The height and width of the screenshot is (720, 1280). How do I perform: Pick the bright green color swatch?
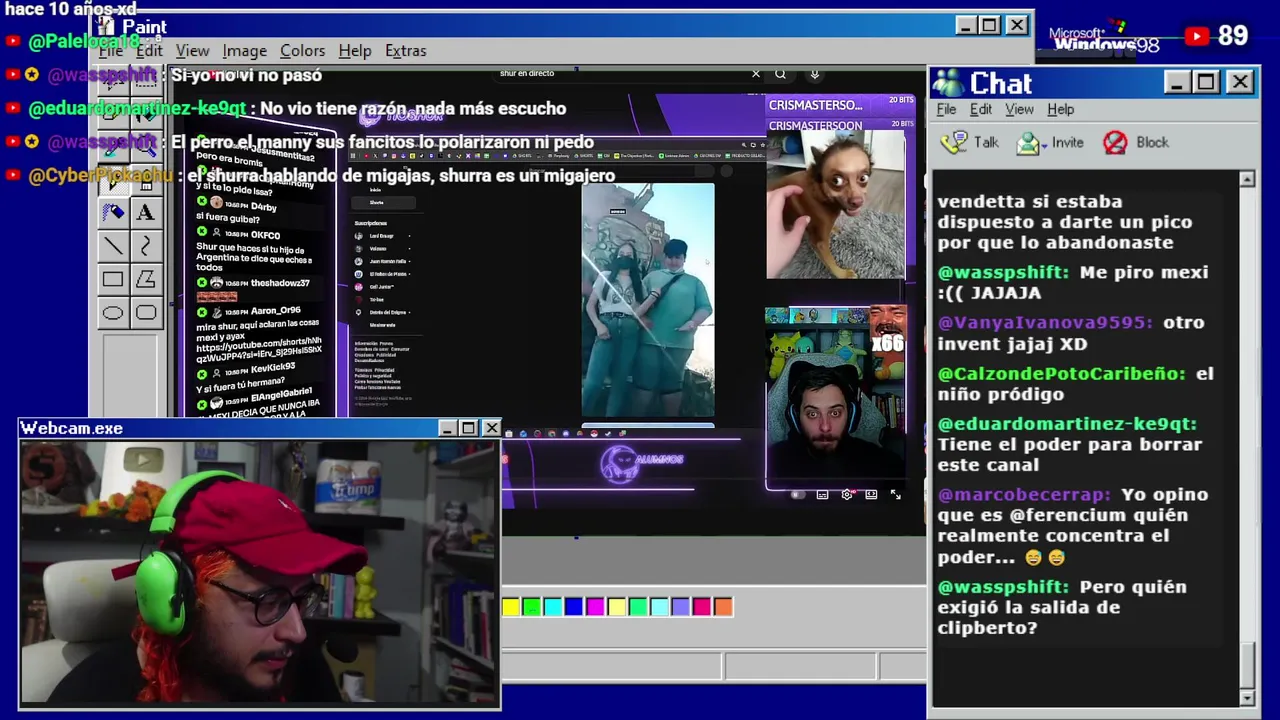pyautogui.click(x=532, y=606)
